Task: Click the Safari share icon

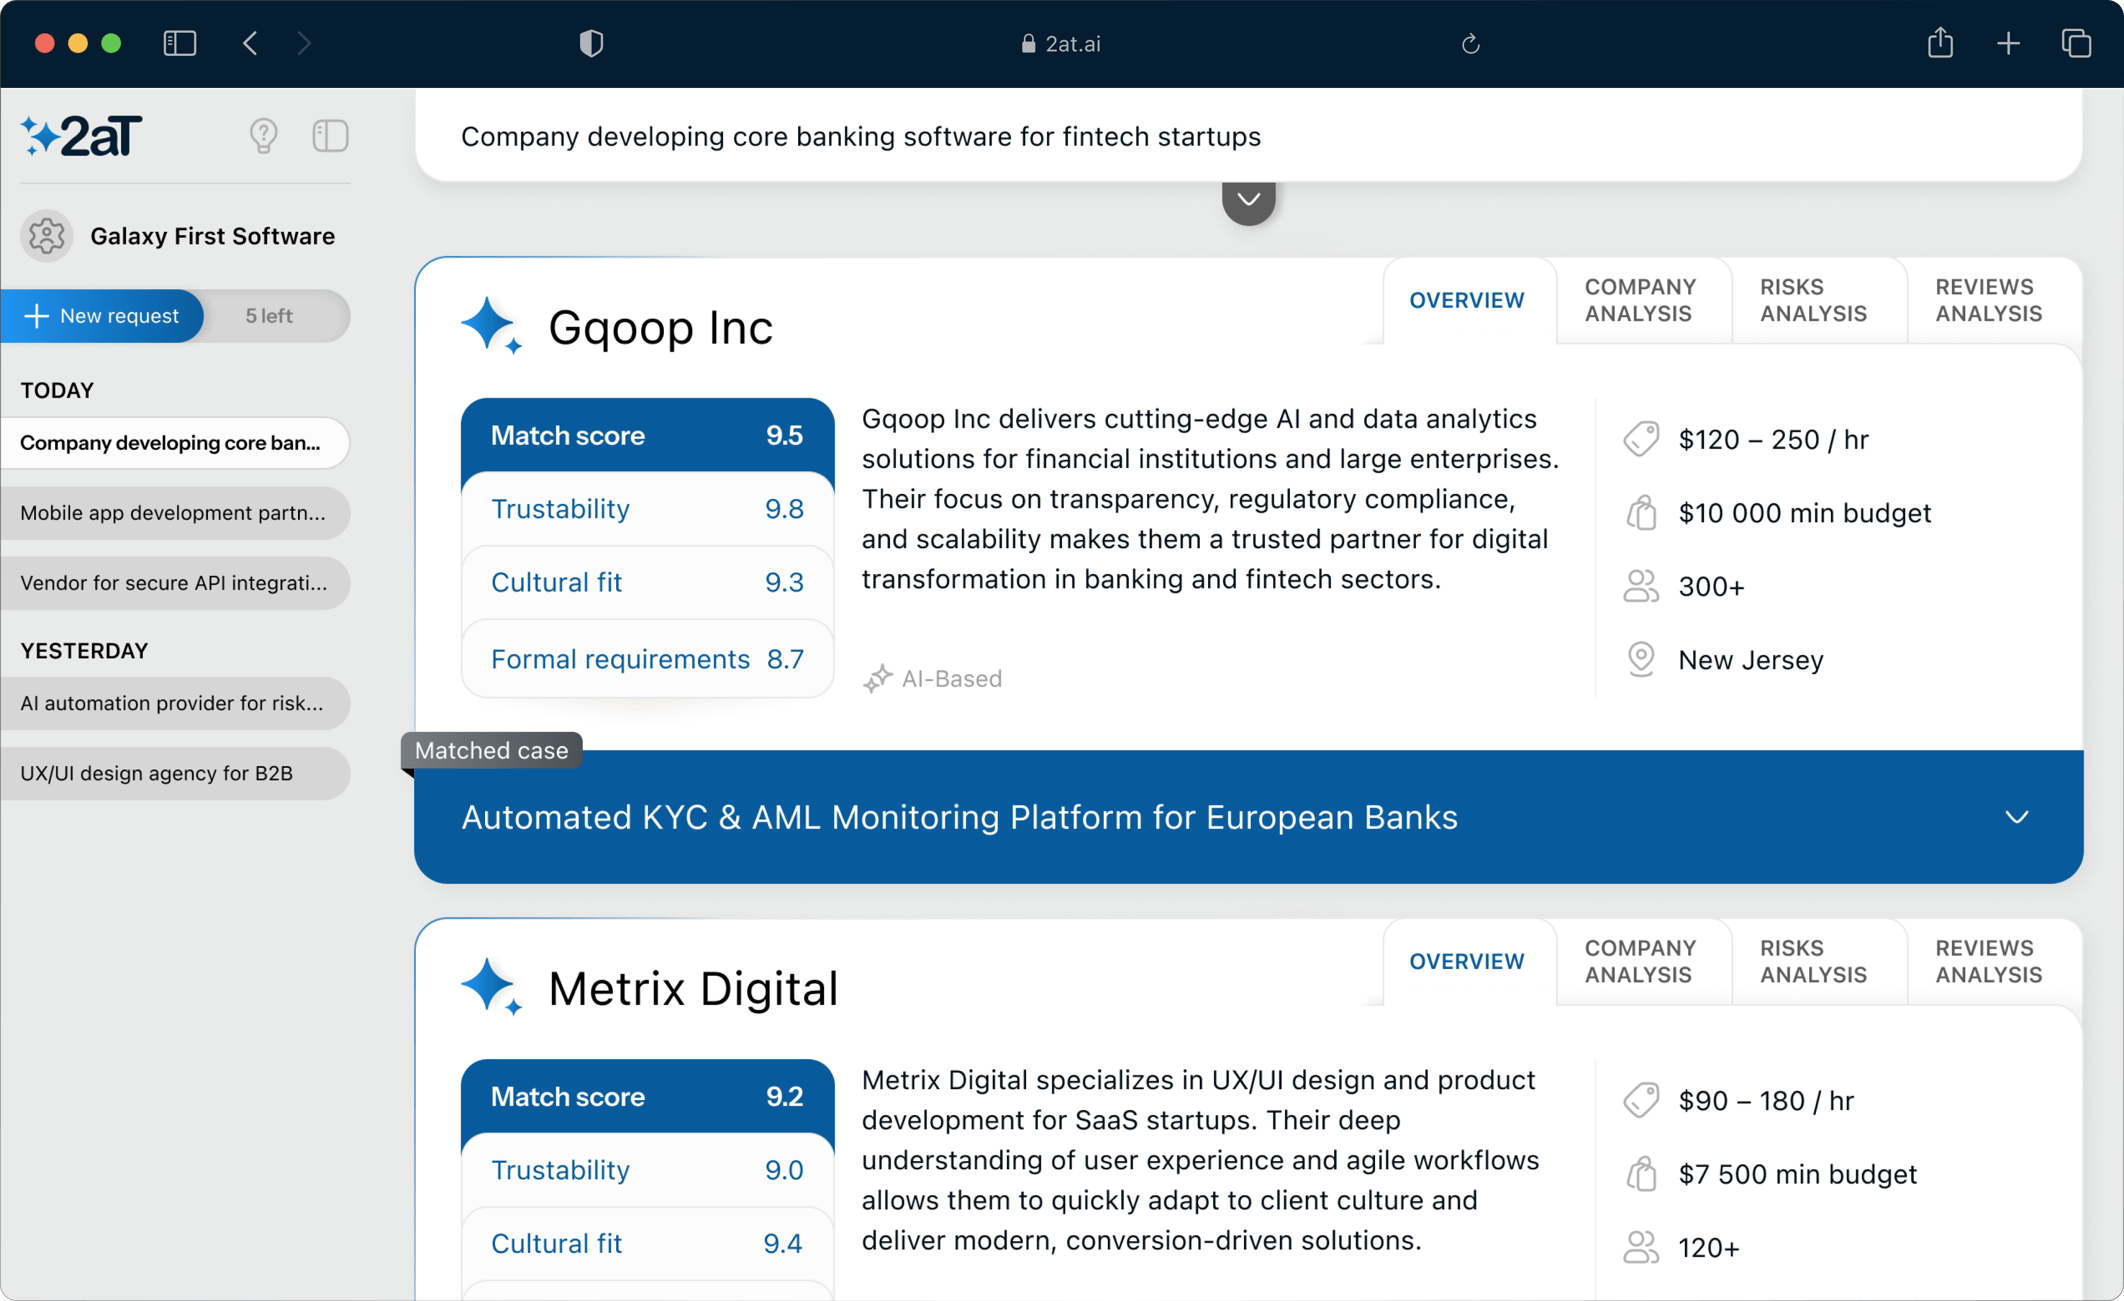Action: [x=1940, y=43]
